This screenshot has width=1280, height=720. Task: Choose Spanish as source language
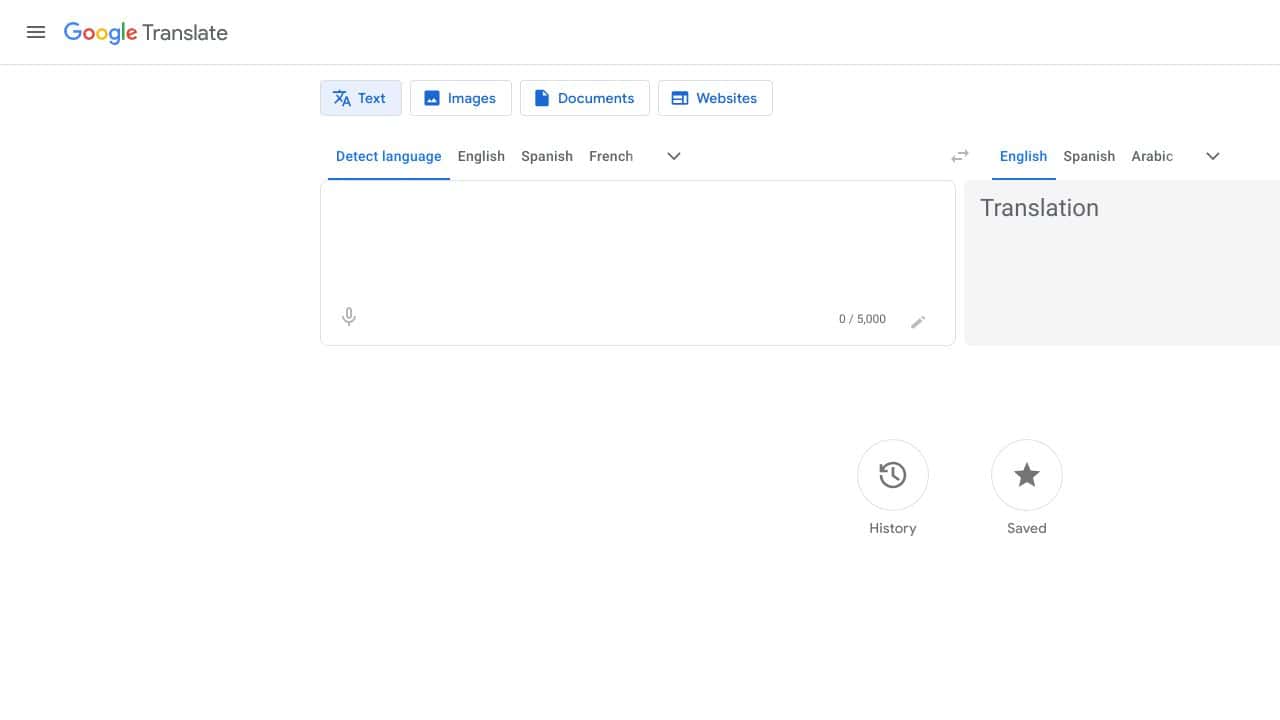pos(547,156)
